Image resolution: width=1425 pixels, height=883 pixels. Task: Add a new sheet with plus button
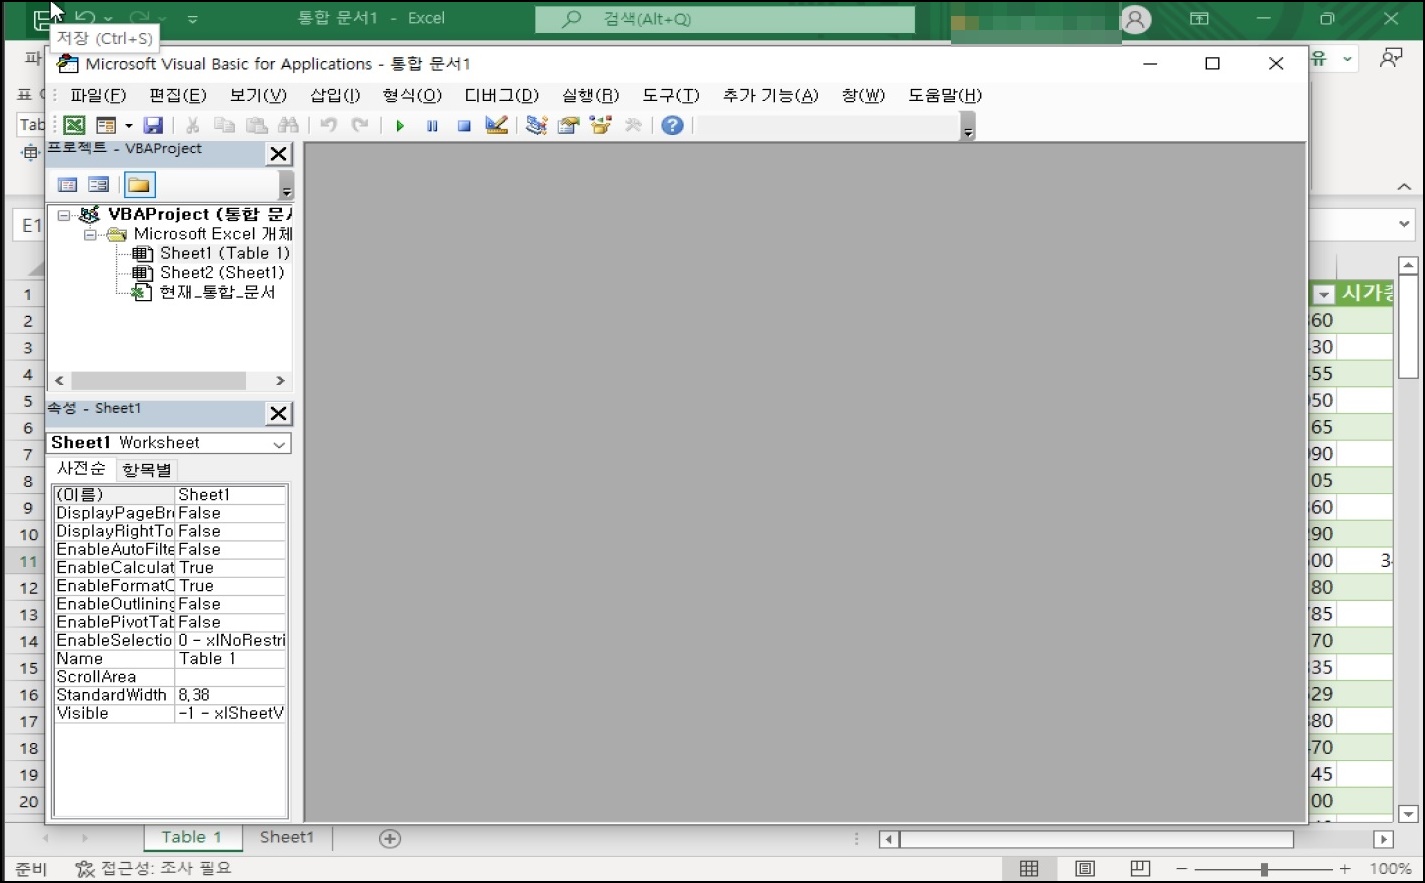(x=390, y=838)
